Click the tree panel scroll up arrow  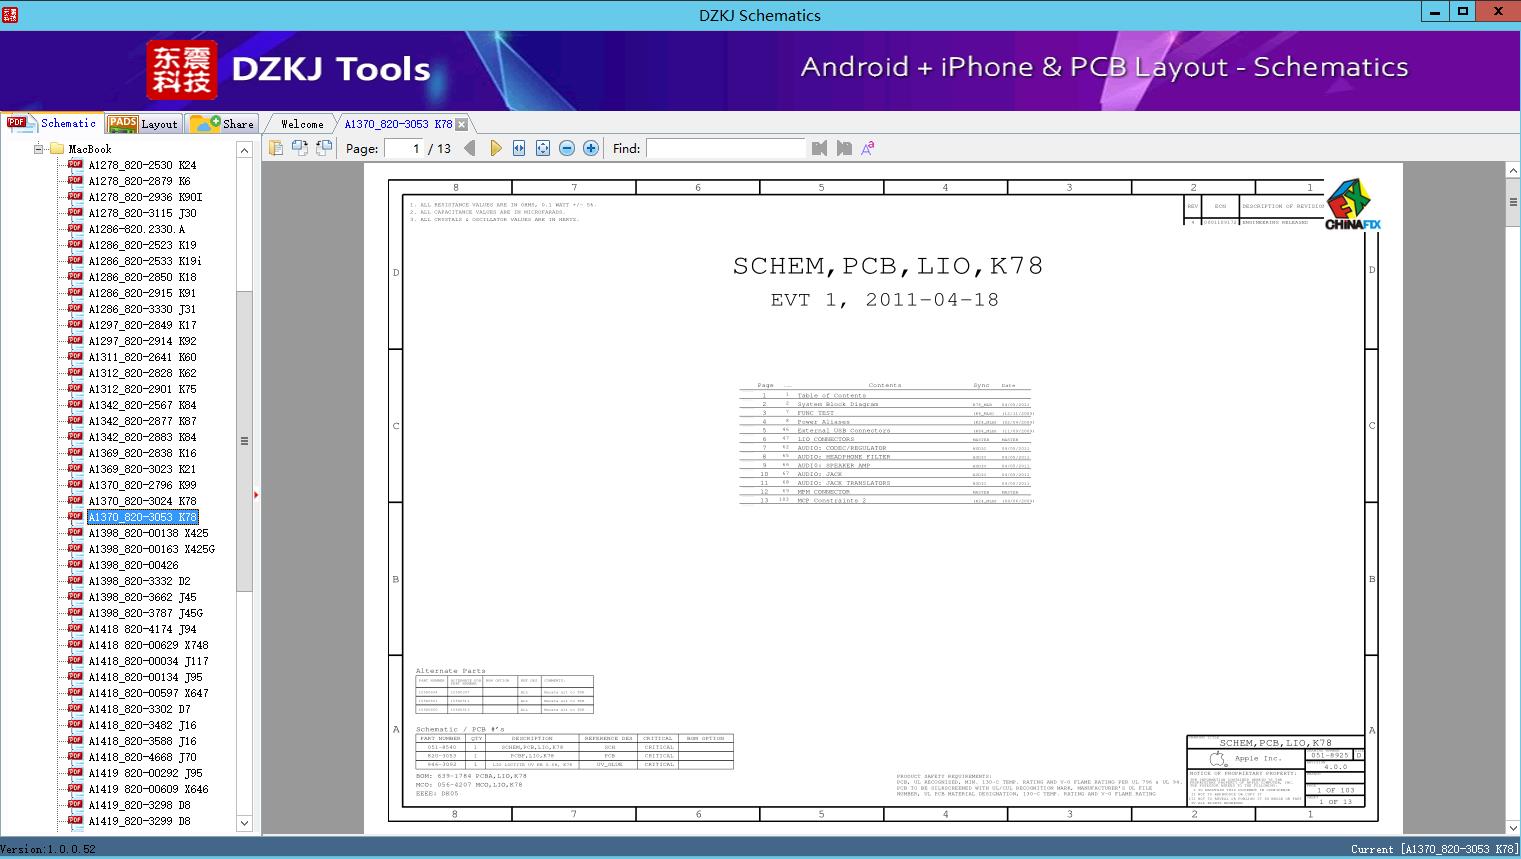point(244,150)
